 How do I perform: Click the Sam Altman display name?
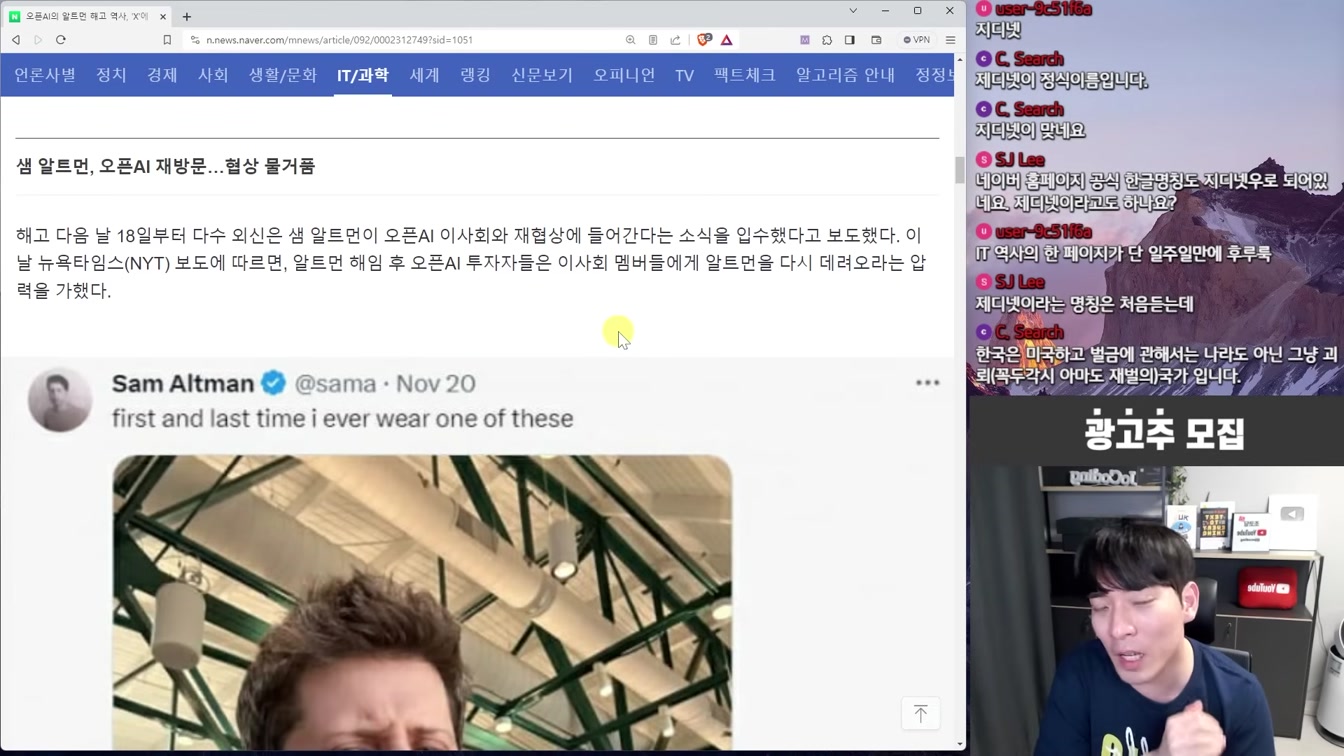click(183, 383)
